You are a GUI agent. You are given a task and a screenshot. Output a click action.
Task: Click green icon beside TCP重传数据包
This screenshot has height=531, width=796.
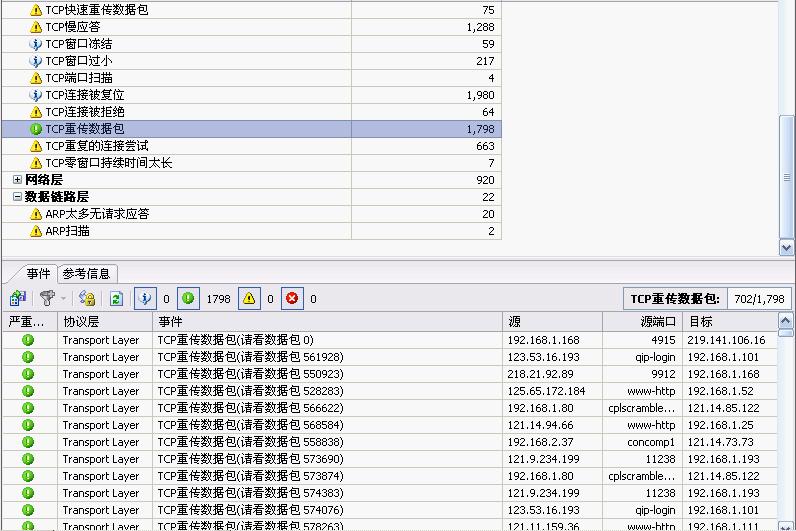click(36, 129)
